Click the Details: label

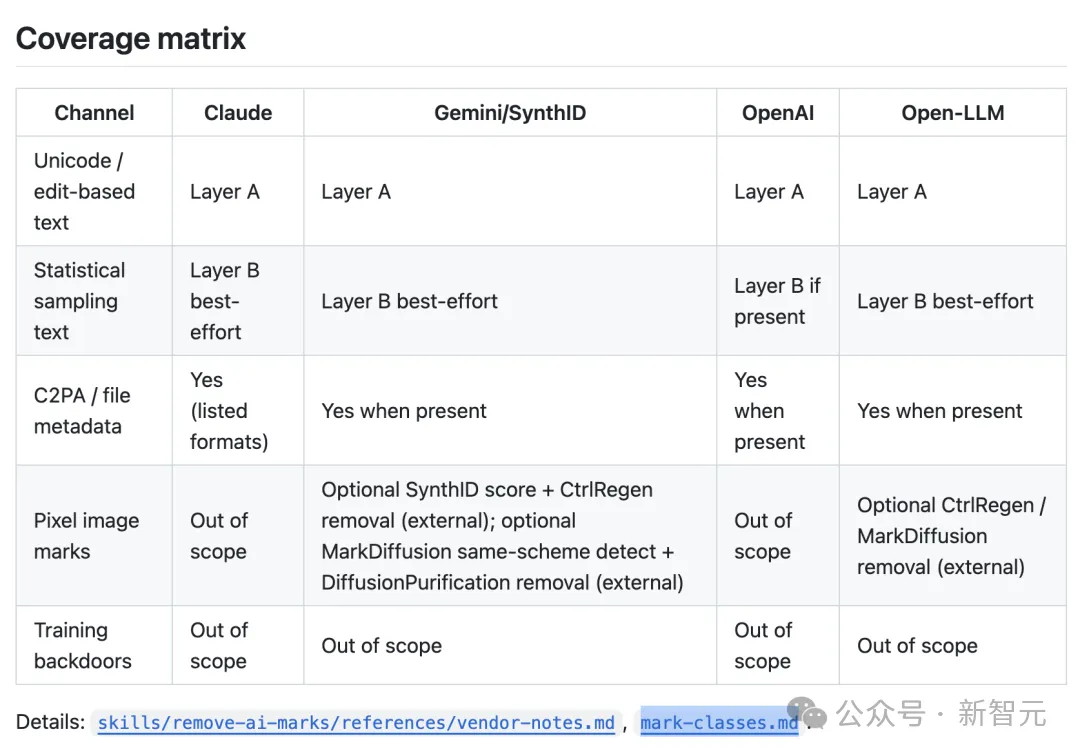point(50,722)
